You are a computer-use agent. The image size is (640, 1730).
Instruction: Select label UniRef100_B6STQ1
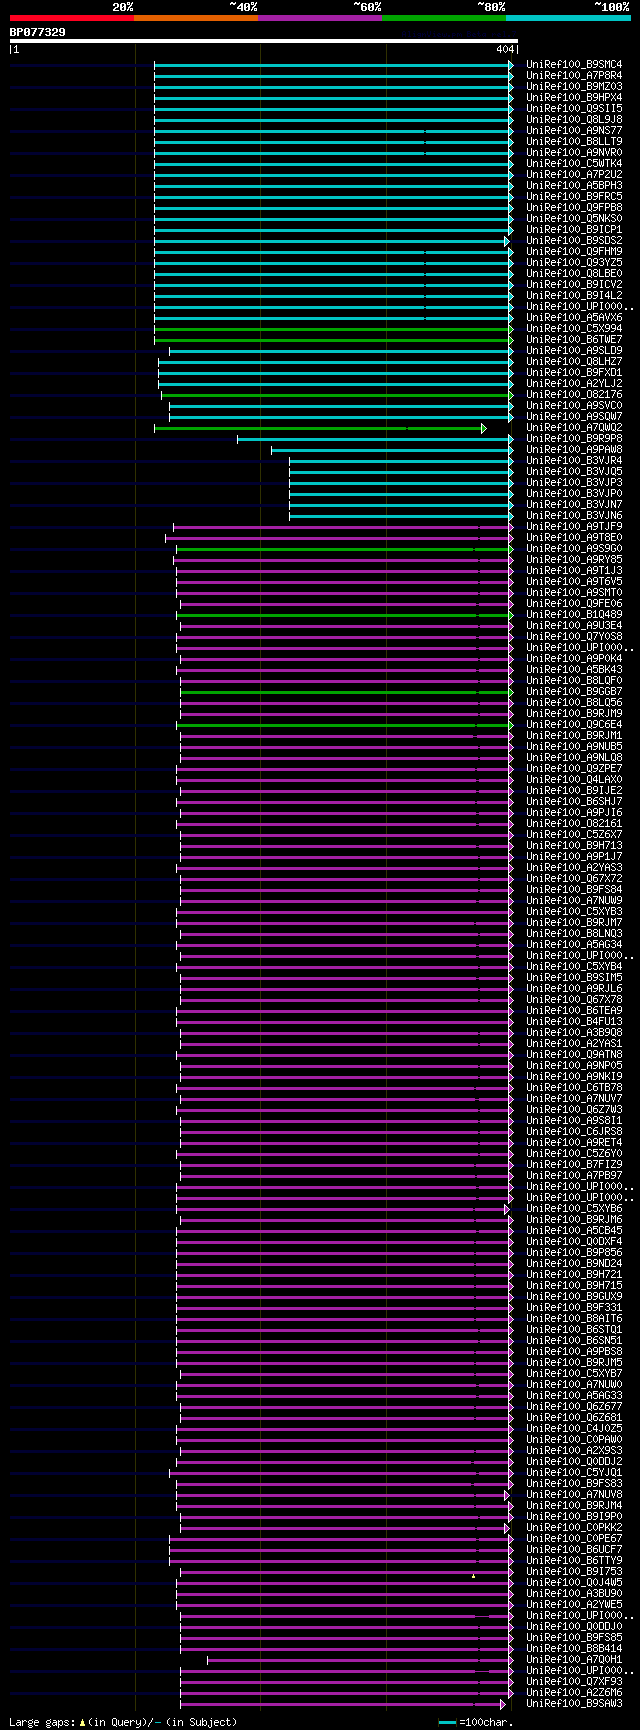pyautogui.click(x=574, y=1330)
